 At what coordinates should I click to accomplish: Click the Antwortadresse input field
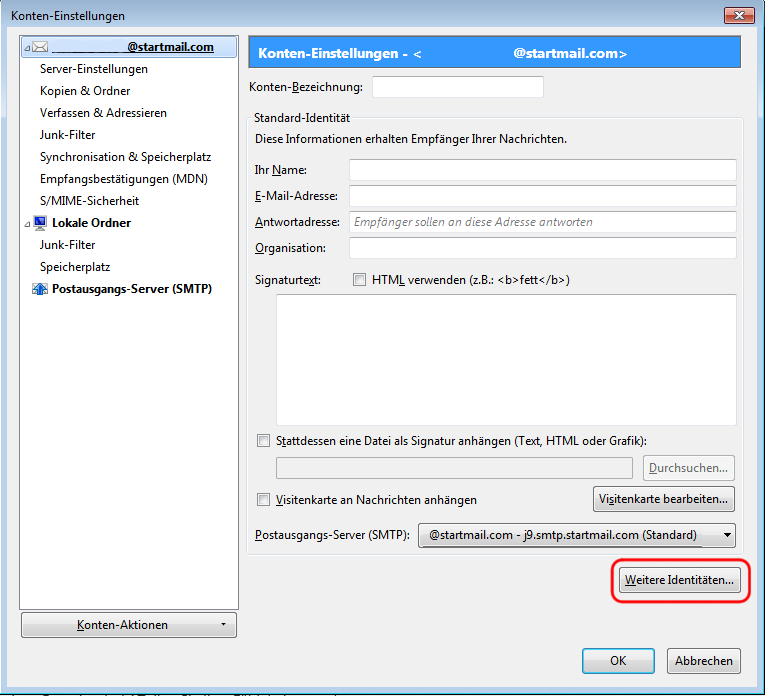543,222
